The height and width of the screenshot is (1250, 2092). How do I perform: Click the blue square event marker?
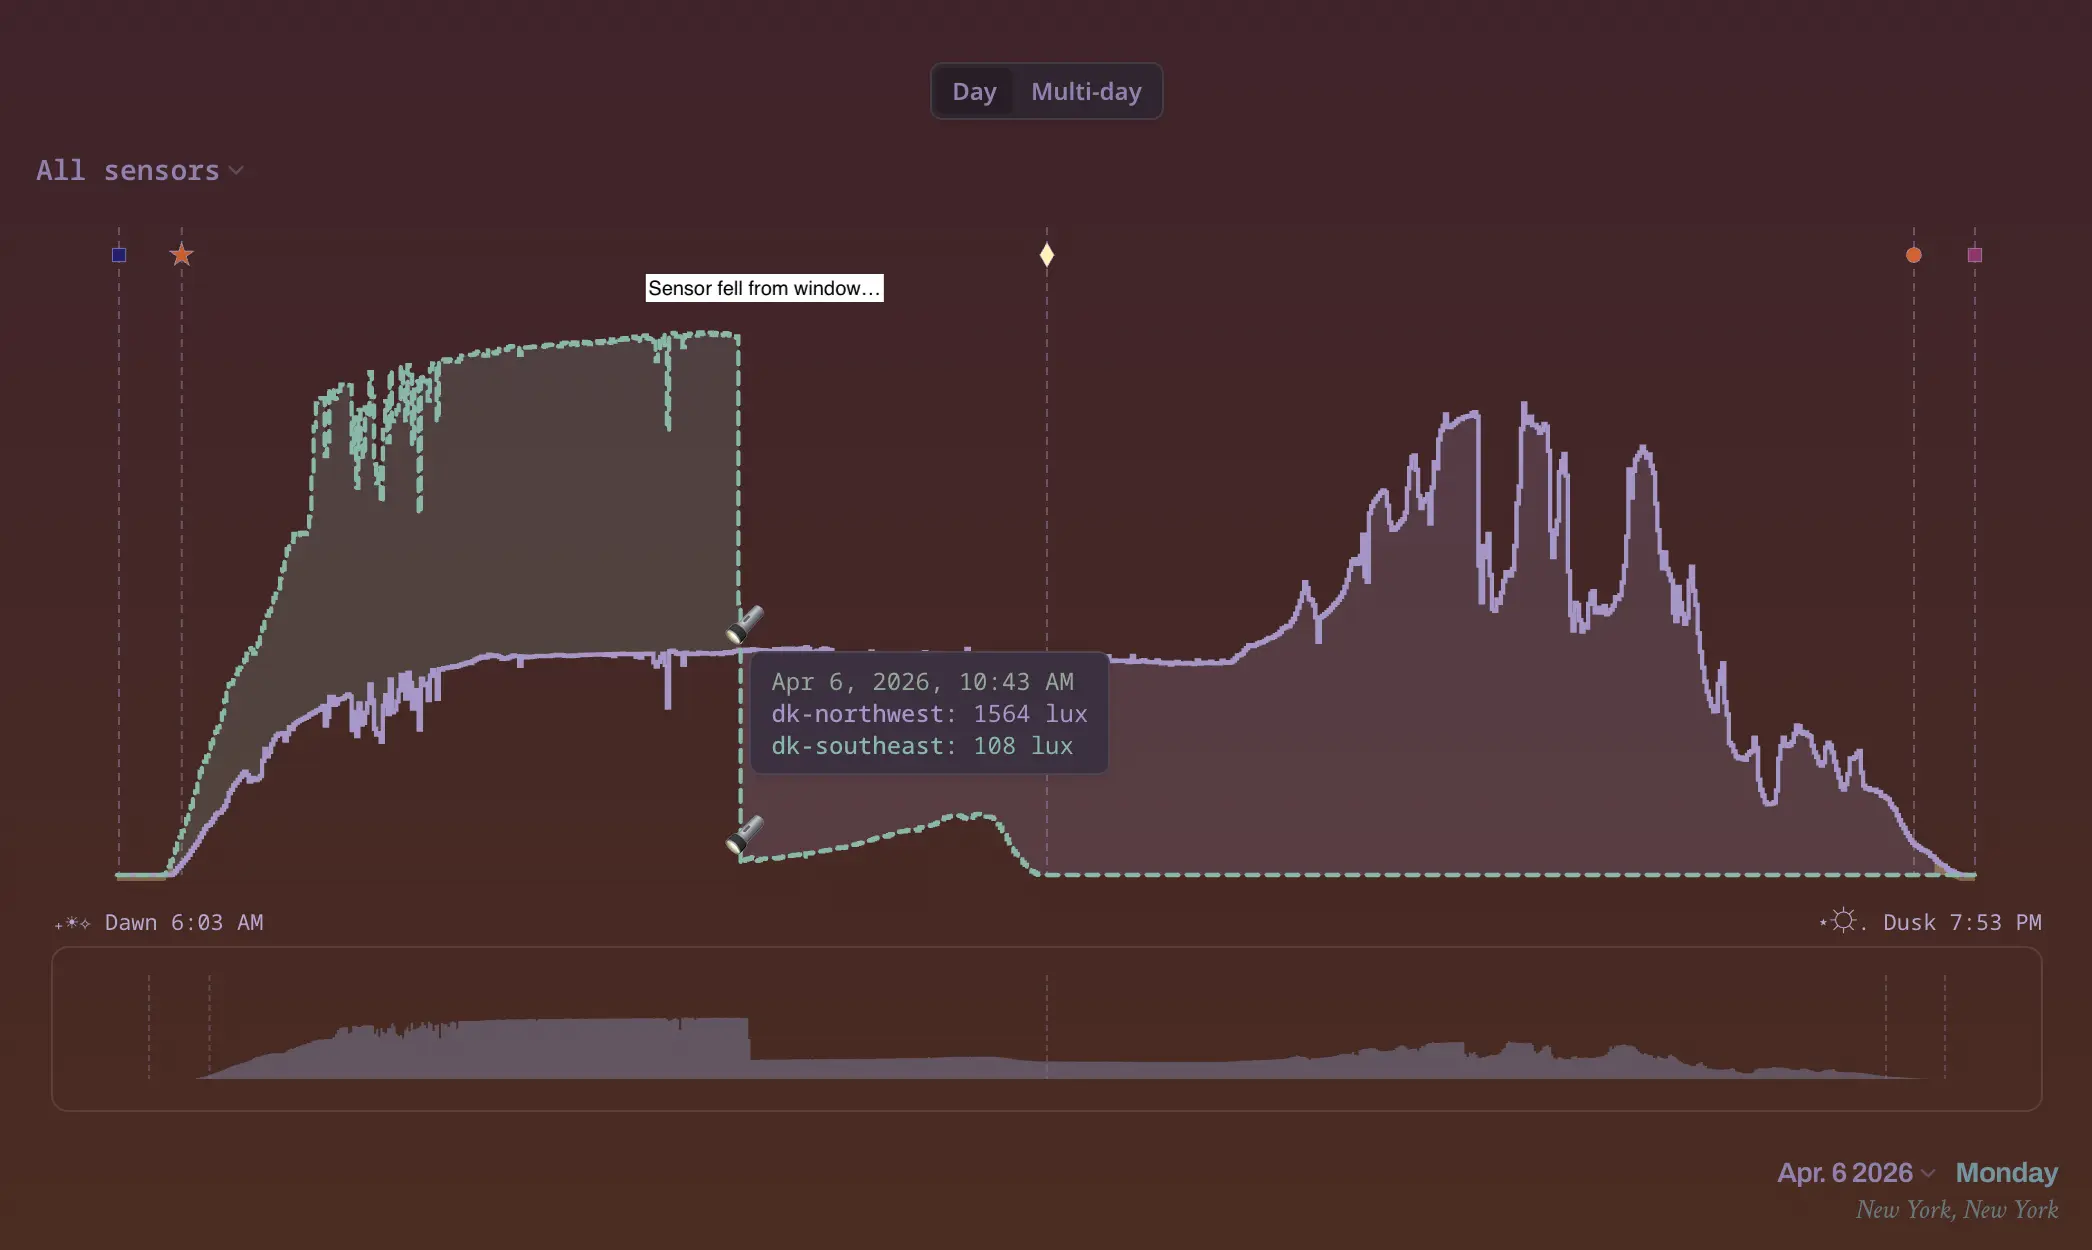pos(119,255)
